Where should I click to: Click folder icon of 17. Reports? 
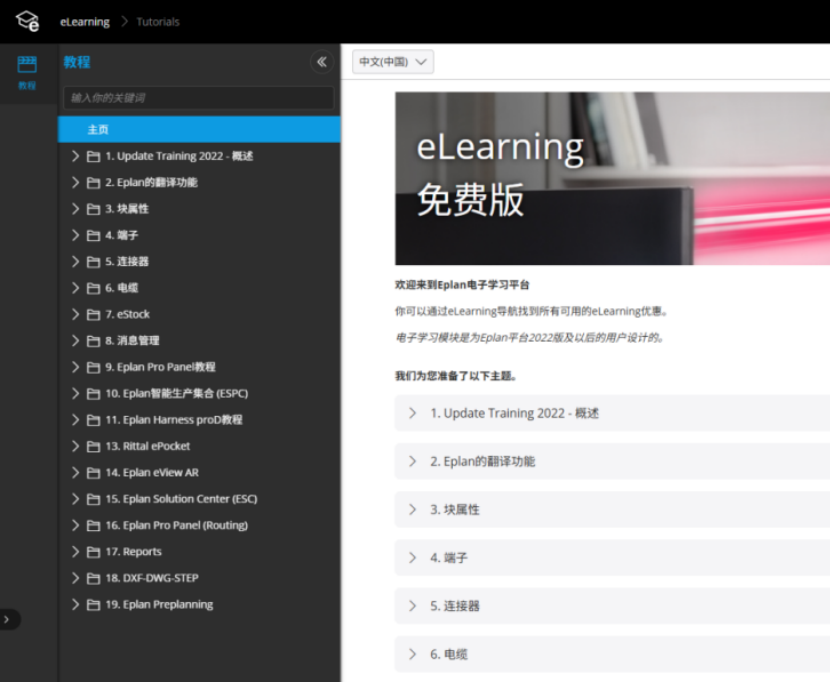pyautogui.click(x=93, y=552)
